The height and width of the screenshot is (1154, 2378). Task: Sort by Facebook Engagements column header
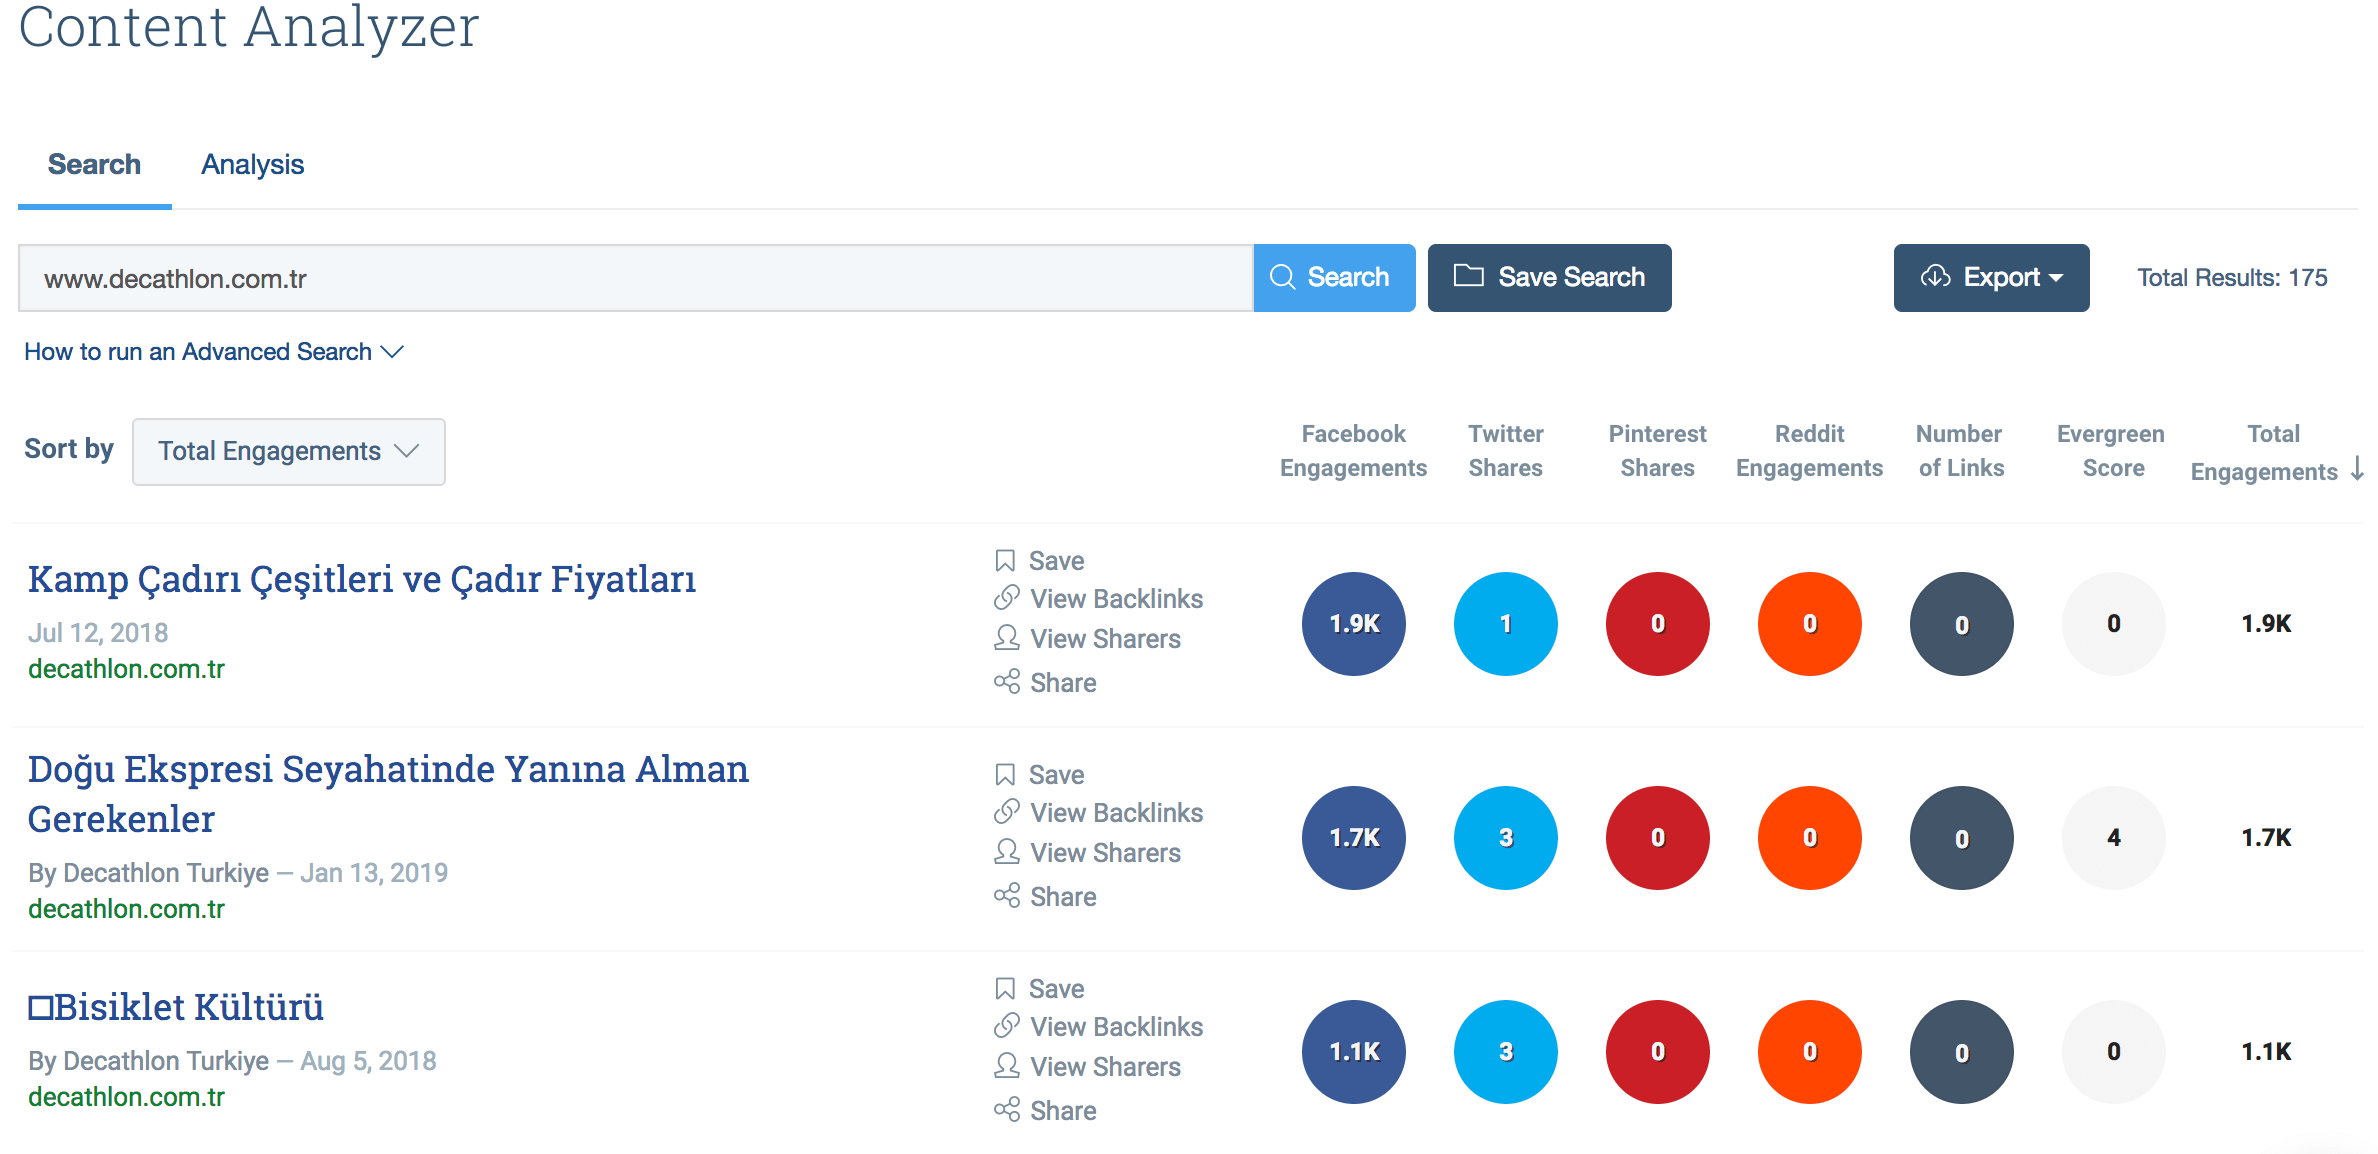pyautogui.click(x=1354, y=451)
